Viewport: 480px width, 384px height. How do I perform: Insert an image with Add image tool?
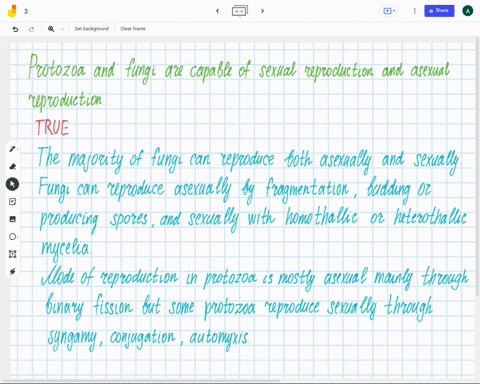click(13, 219)
